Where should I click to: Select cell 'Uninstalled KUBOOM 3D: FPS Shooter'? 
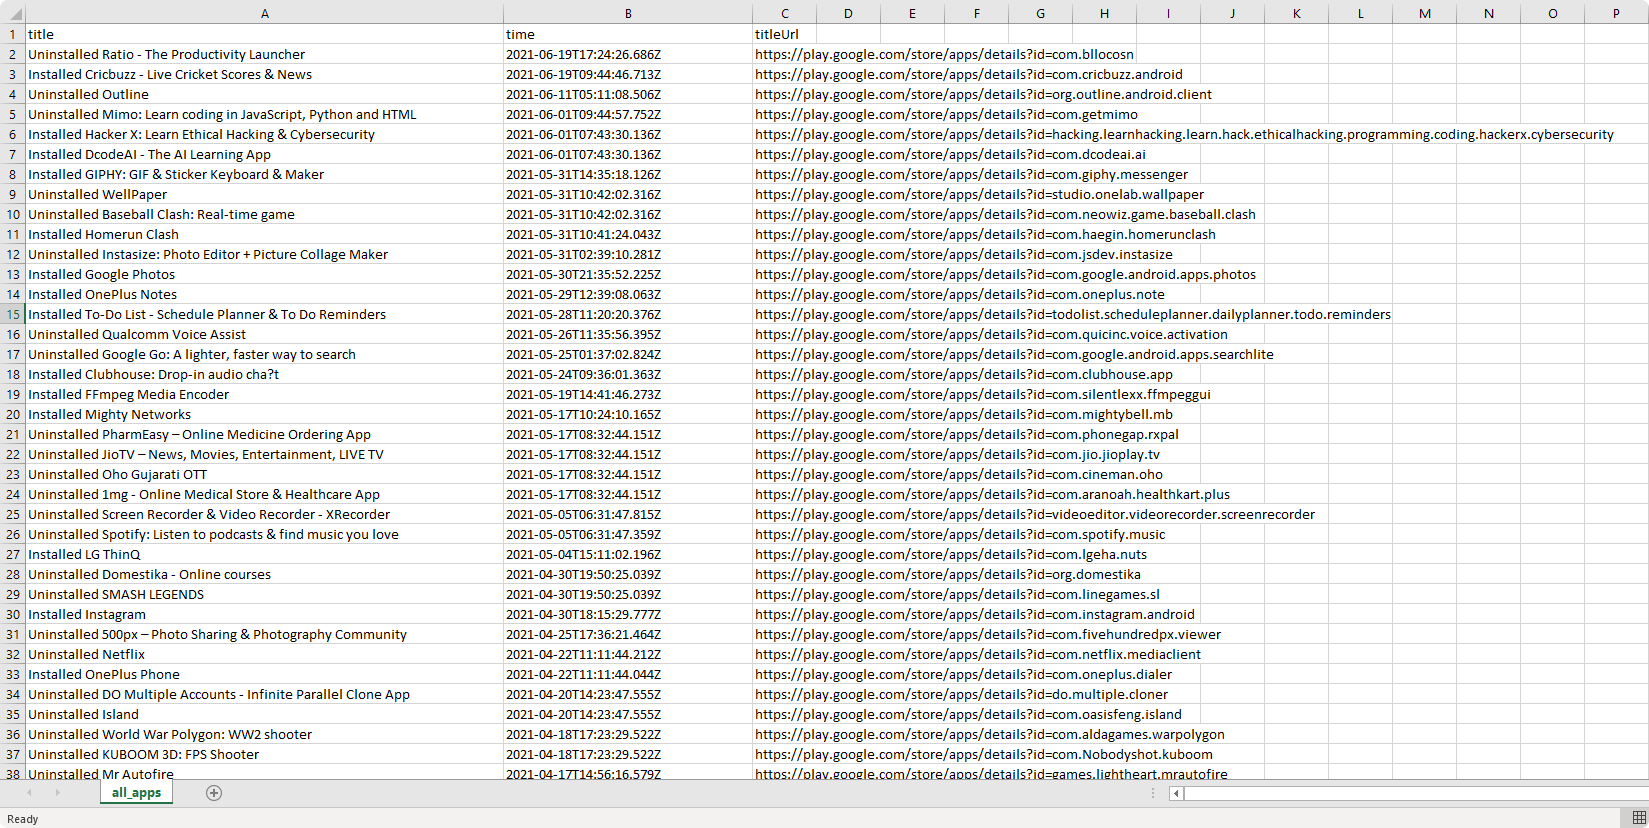[264, 754]
